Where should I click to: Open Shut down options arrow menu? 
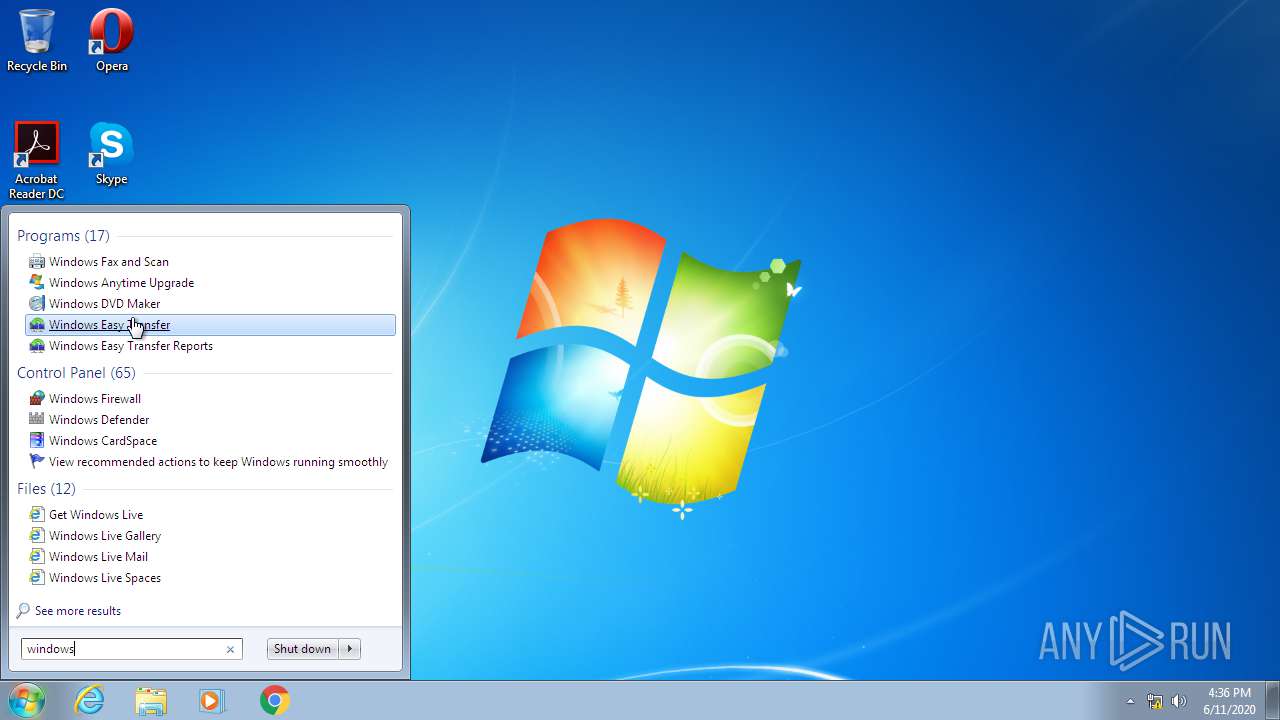(x=350, y=649)
